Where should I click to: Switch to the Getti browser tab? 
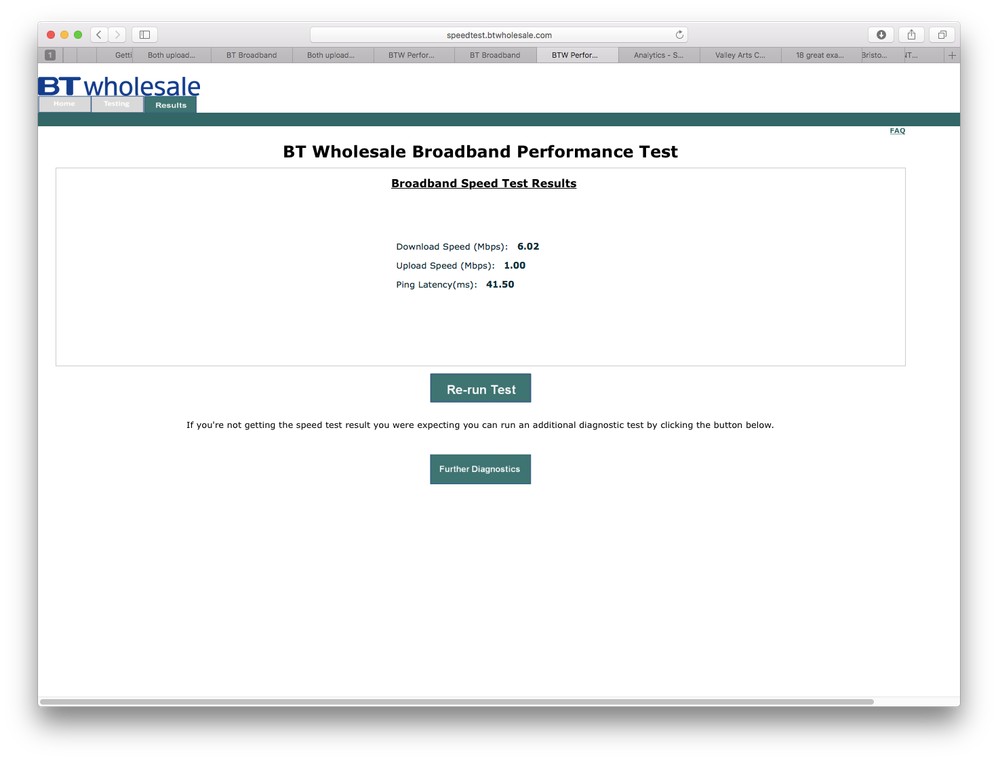point(115,55)
